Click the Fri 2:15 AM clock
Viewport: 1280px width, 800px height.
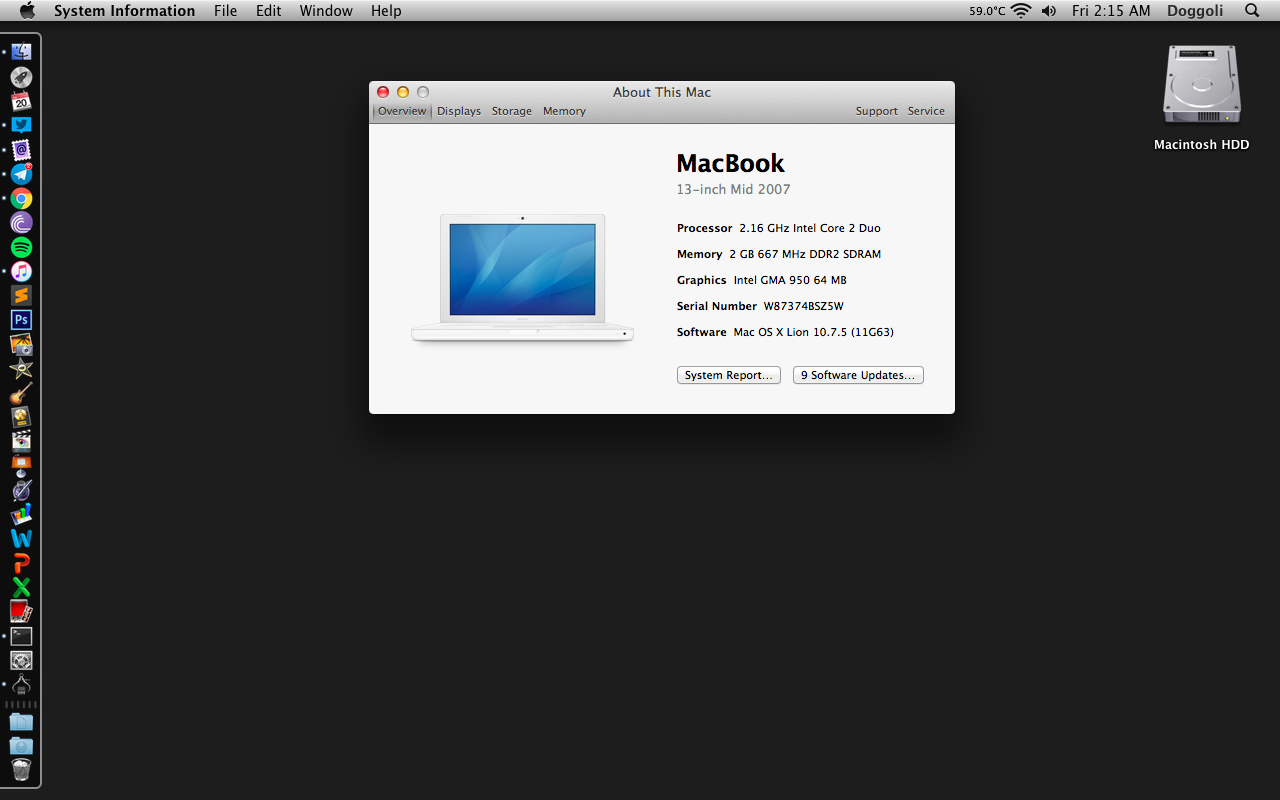pyautogui.click(x=1111, y=11)
